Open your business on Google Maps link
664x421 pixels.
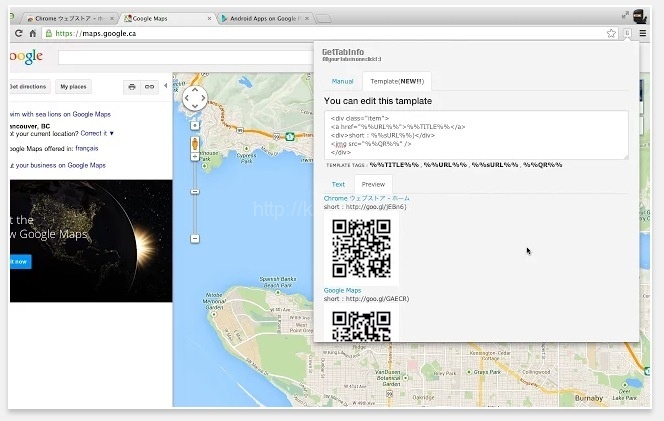pos(58,166)
